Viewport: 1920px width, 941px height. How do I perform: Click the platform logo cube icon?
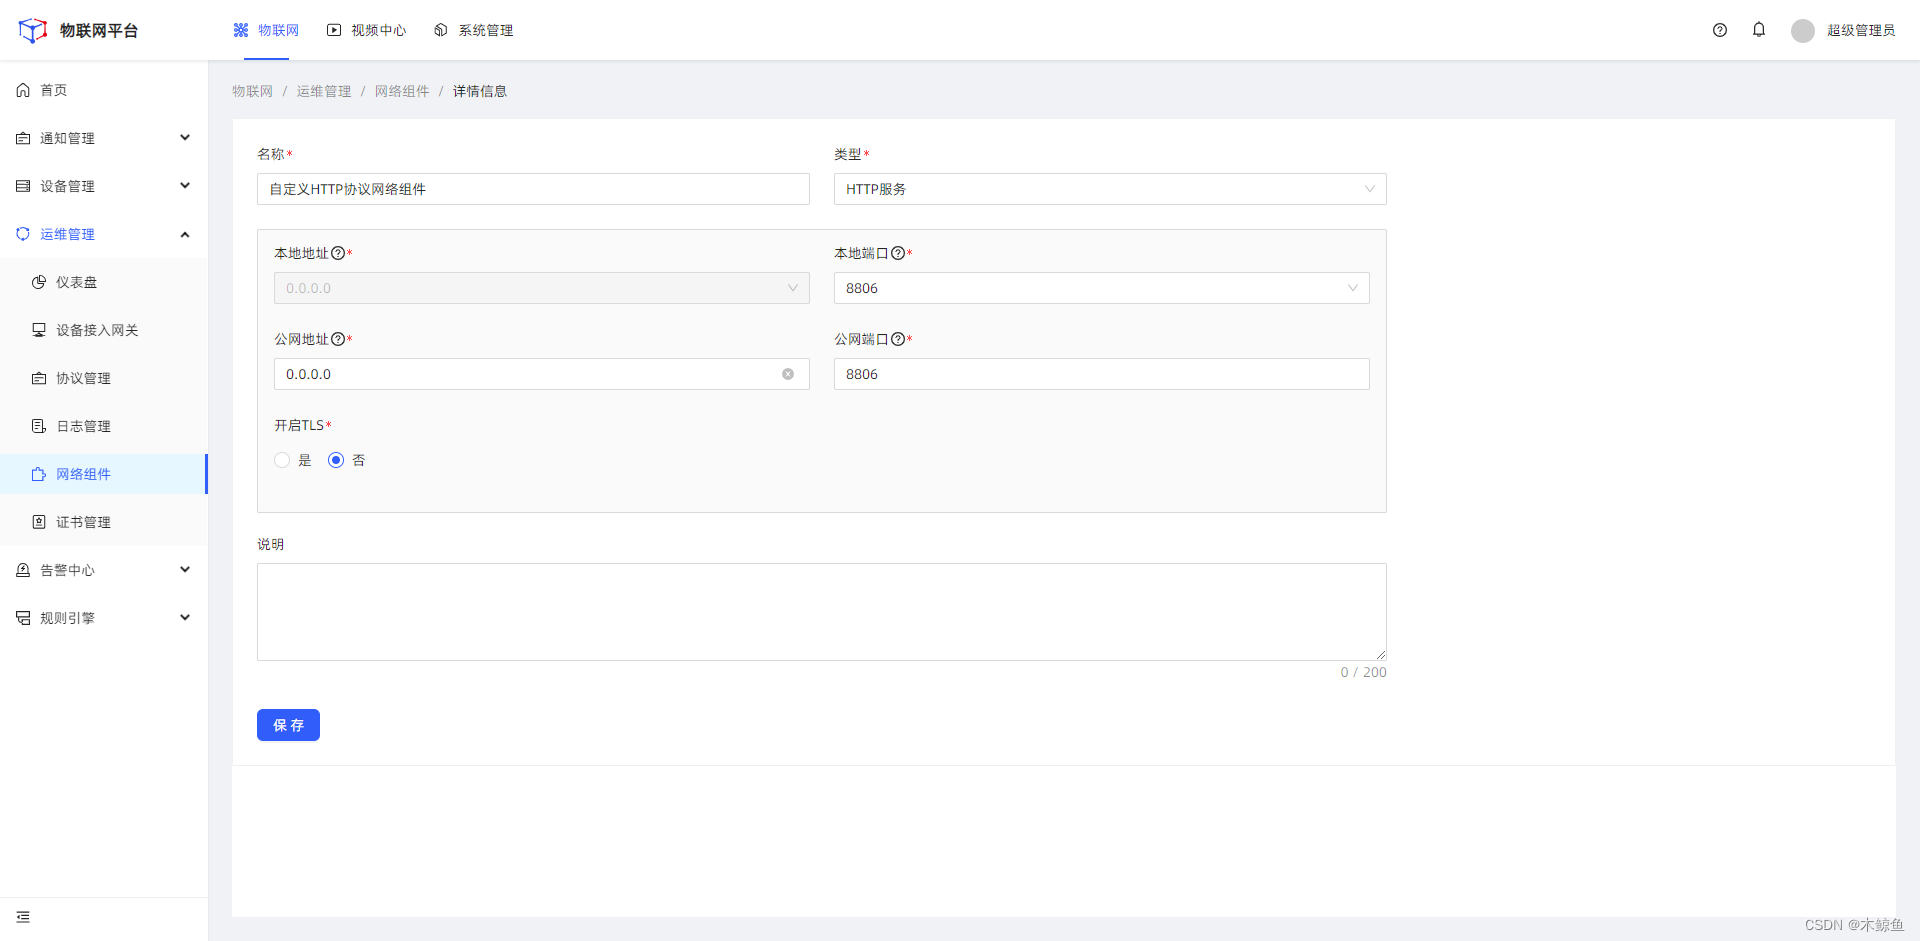[x=33, y=30]
